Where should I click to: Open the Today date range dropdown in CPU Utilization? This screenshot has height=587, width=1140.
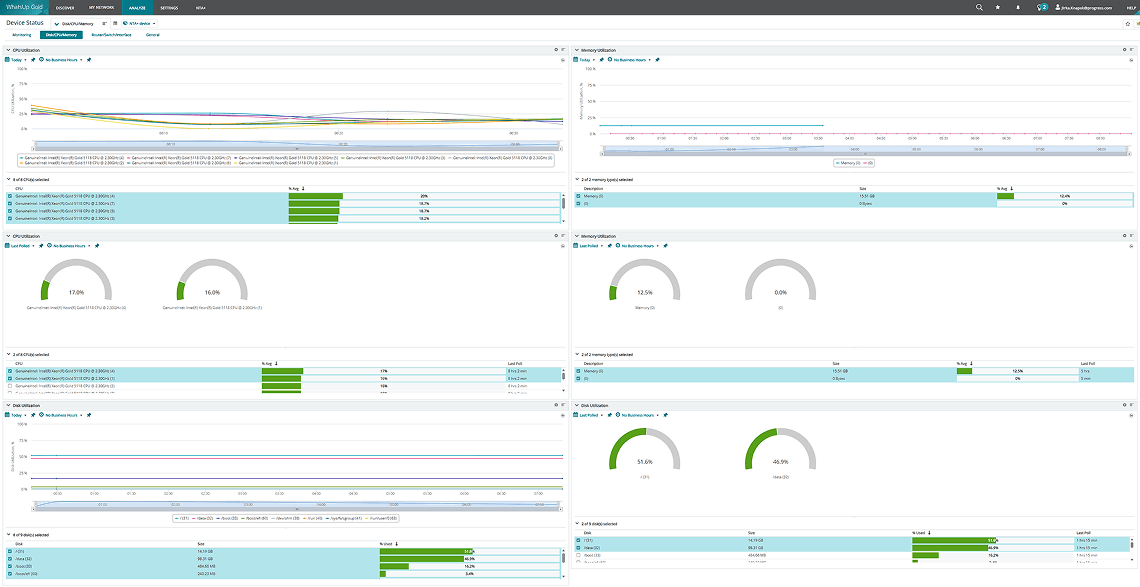point(18,59)
